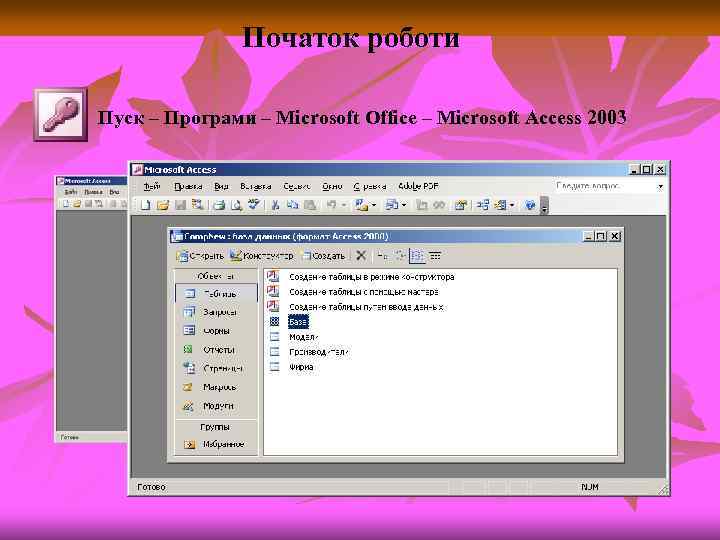Select 'Создание таблицы в режиме конструктора'

pyautogui.click(x=361, y=277)
